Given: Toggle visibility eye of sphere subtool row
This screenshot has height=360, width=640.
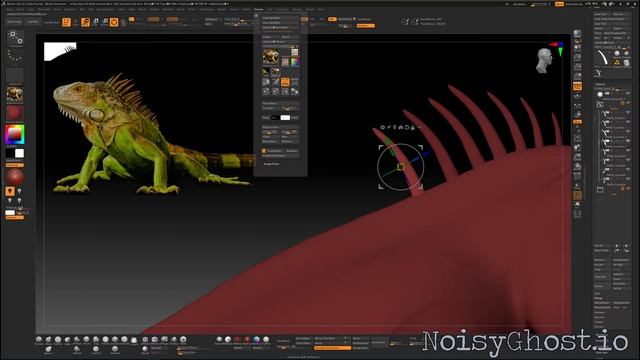Looking at the screenshot, I should pos(628,94).
